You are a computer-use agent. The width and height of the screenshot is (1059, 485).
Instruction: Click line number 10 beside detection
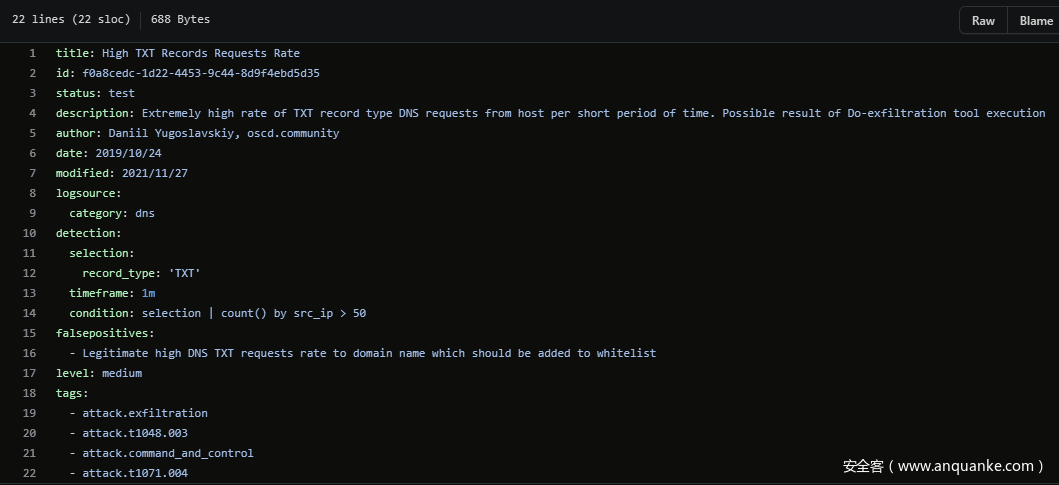click(x=29, y=233)
